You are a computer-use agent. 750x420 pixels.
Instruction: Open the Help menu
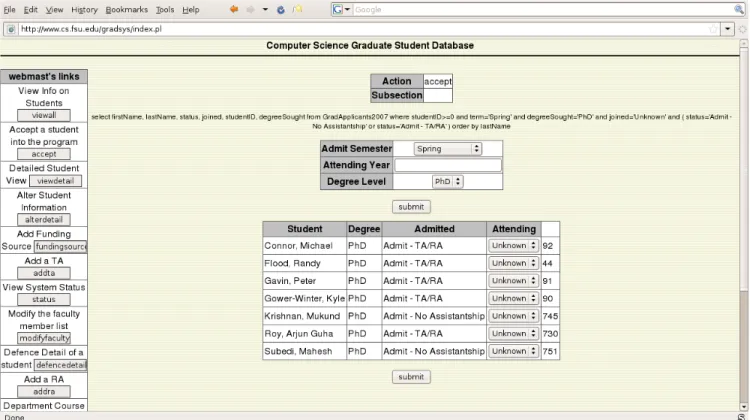tap(190, 10)
